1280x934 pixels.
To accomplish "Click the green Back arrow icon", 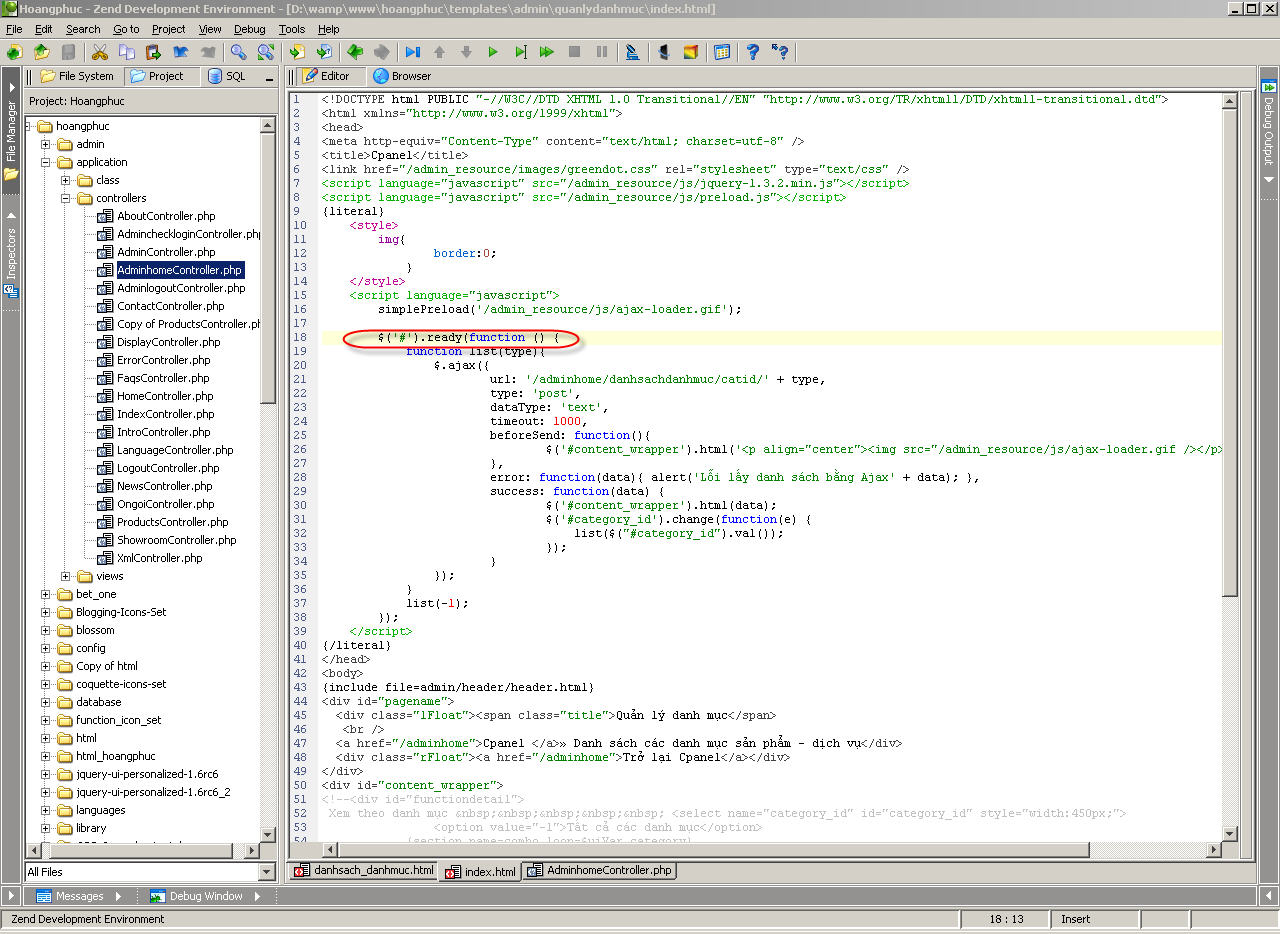I will coord(354,52).
